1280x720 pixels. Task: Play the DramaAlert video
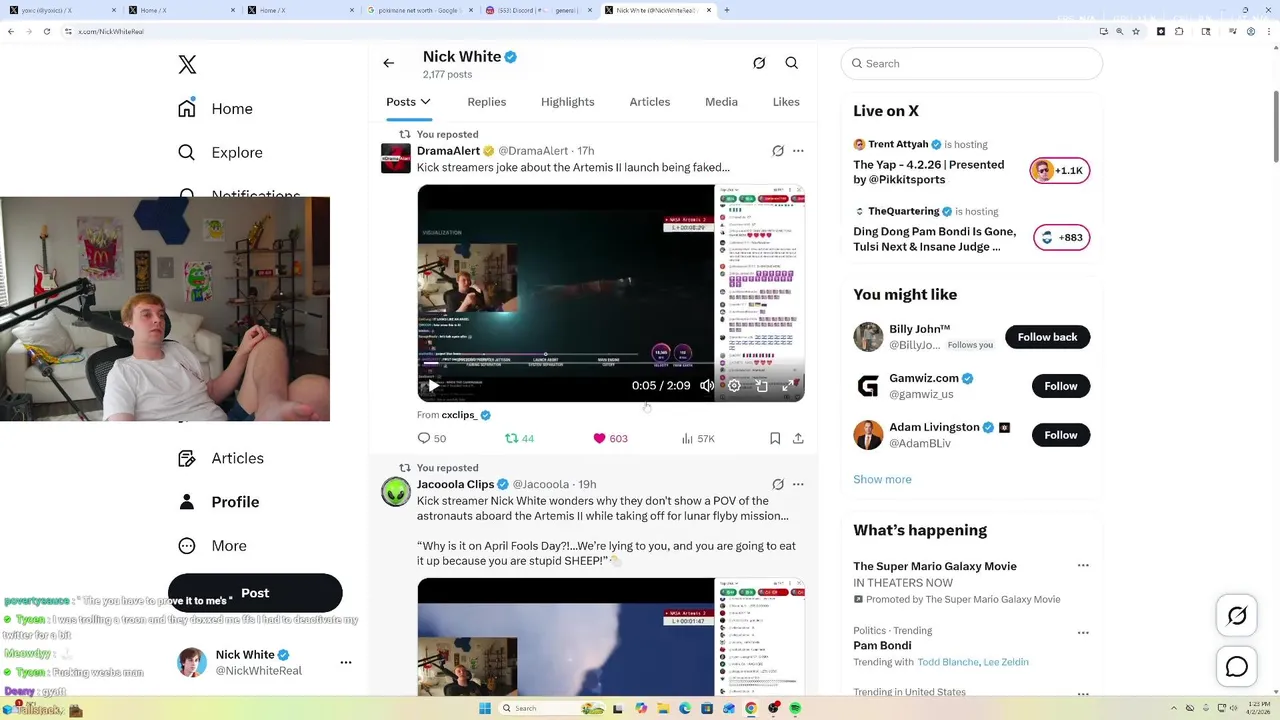(433, 385)
